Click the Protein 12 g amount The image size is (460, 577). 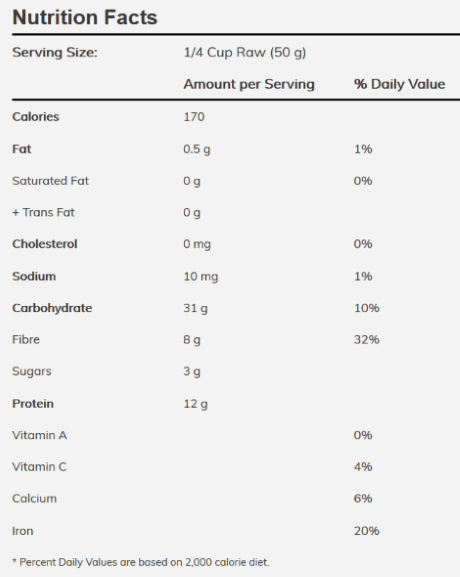point(195,404)
